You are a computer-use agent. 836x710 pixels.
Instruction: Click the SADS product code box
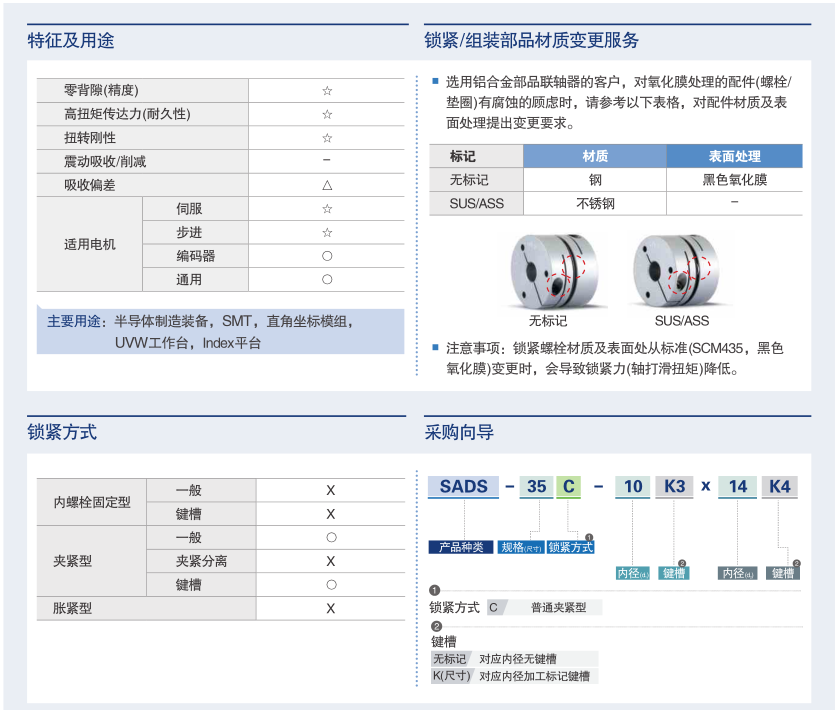tap(464, 487)
